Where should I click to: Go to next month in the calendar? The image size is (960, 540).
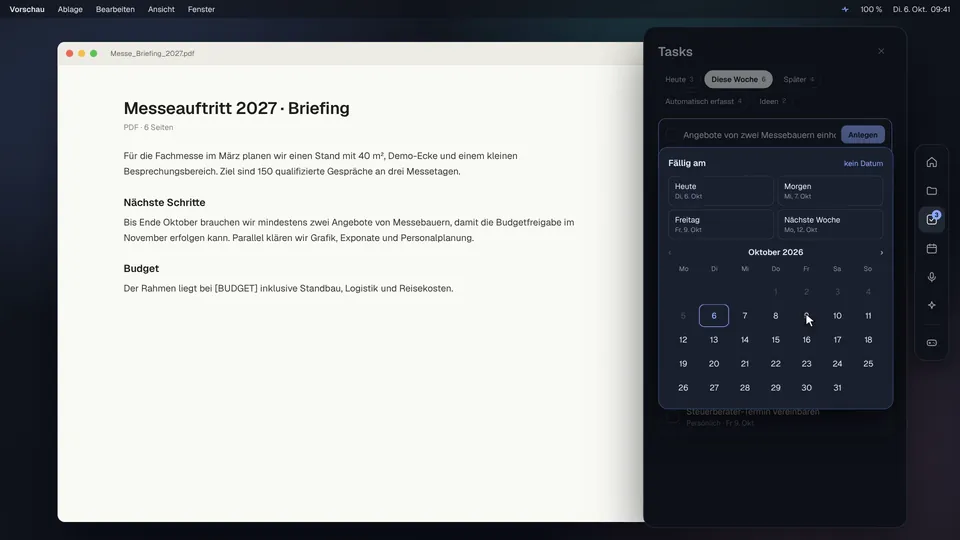(882, 252)
